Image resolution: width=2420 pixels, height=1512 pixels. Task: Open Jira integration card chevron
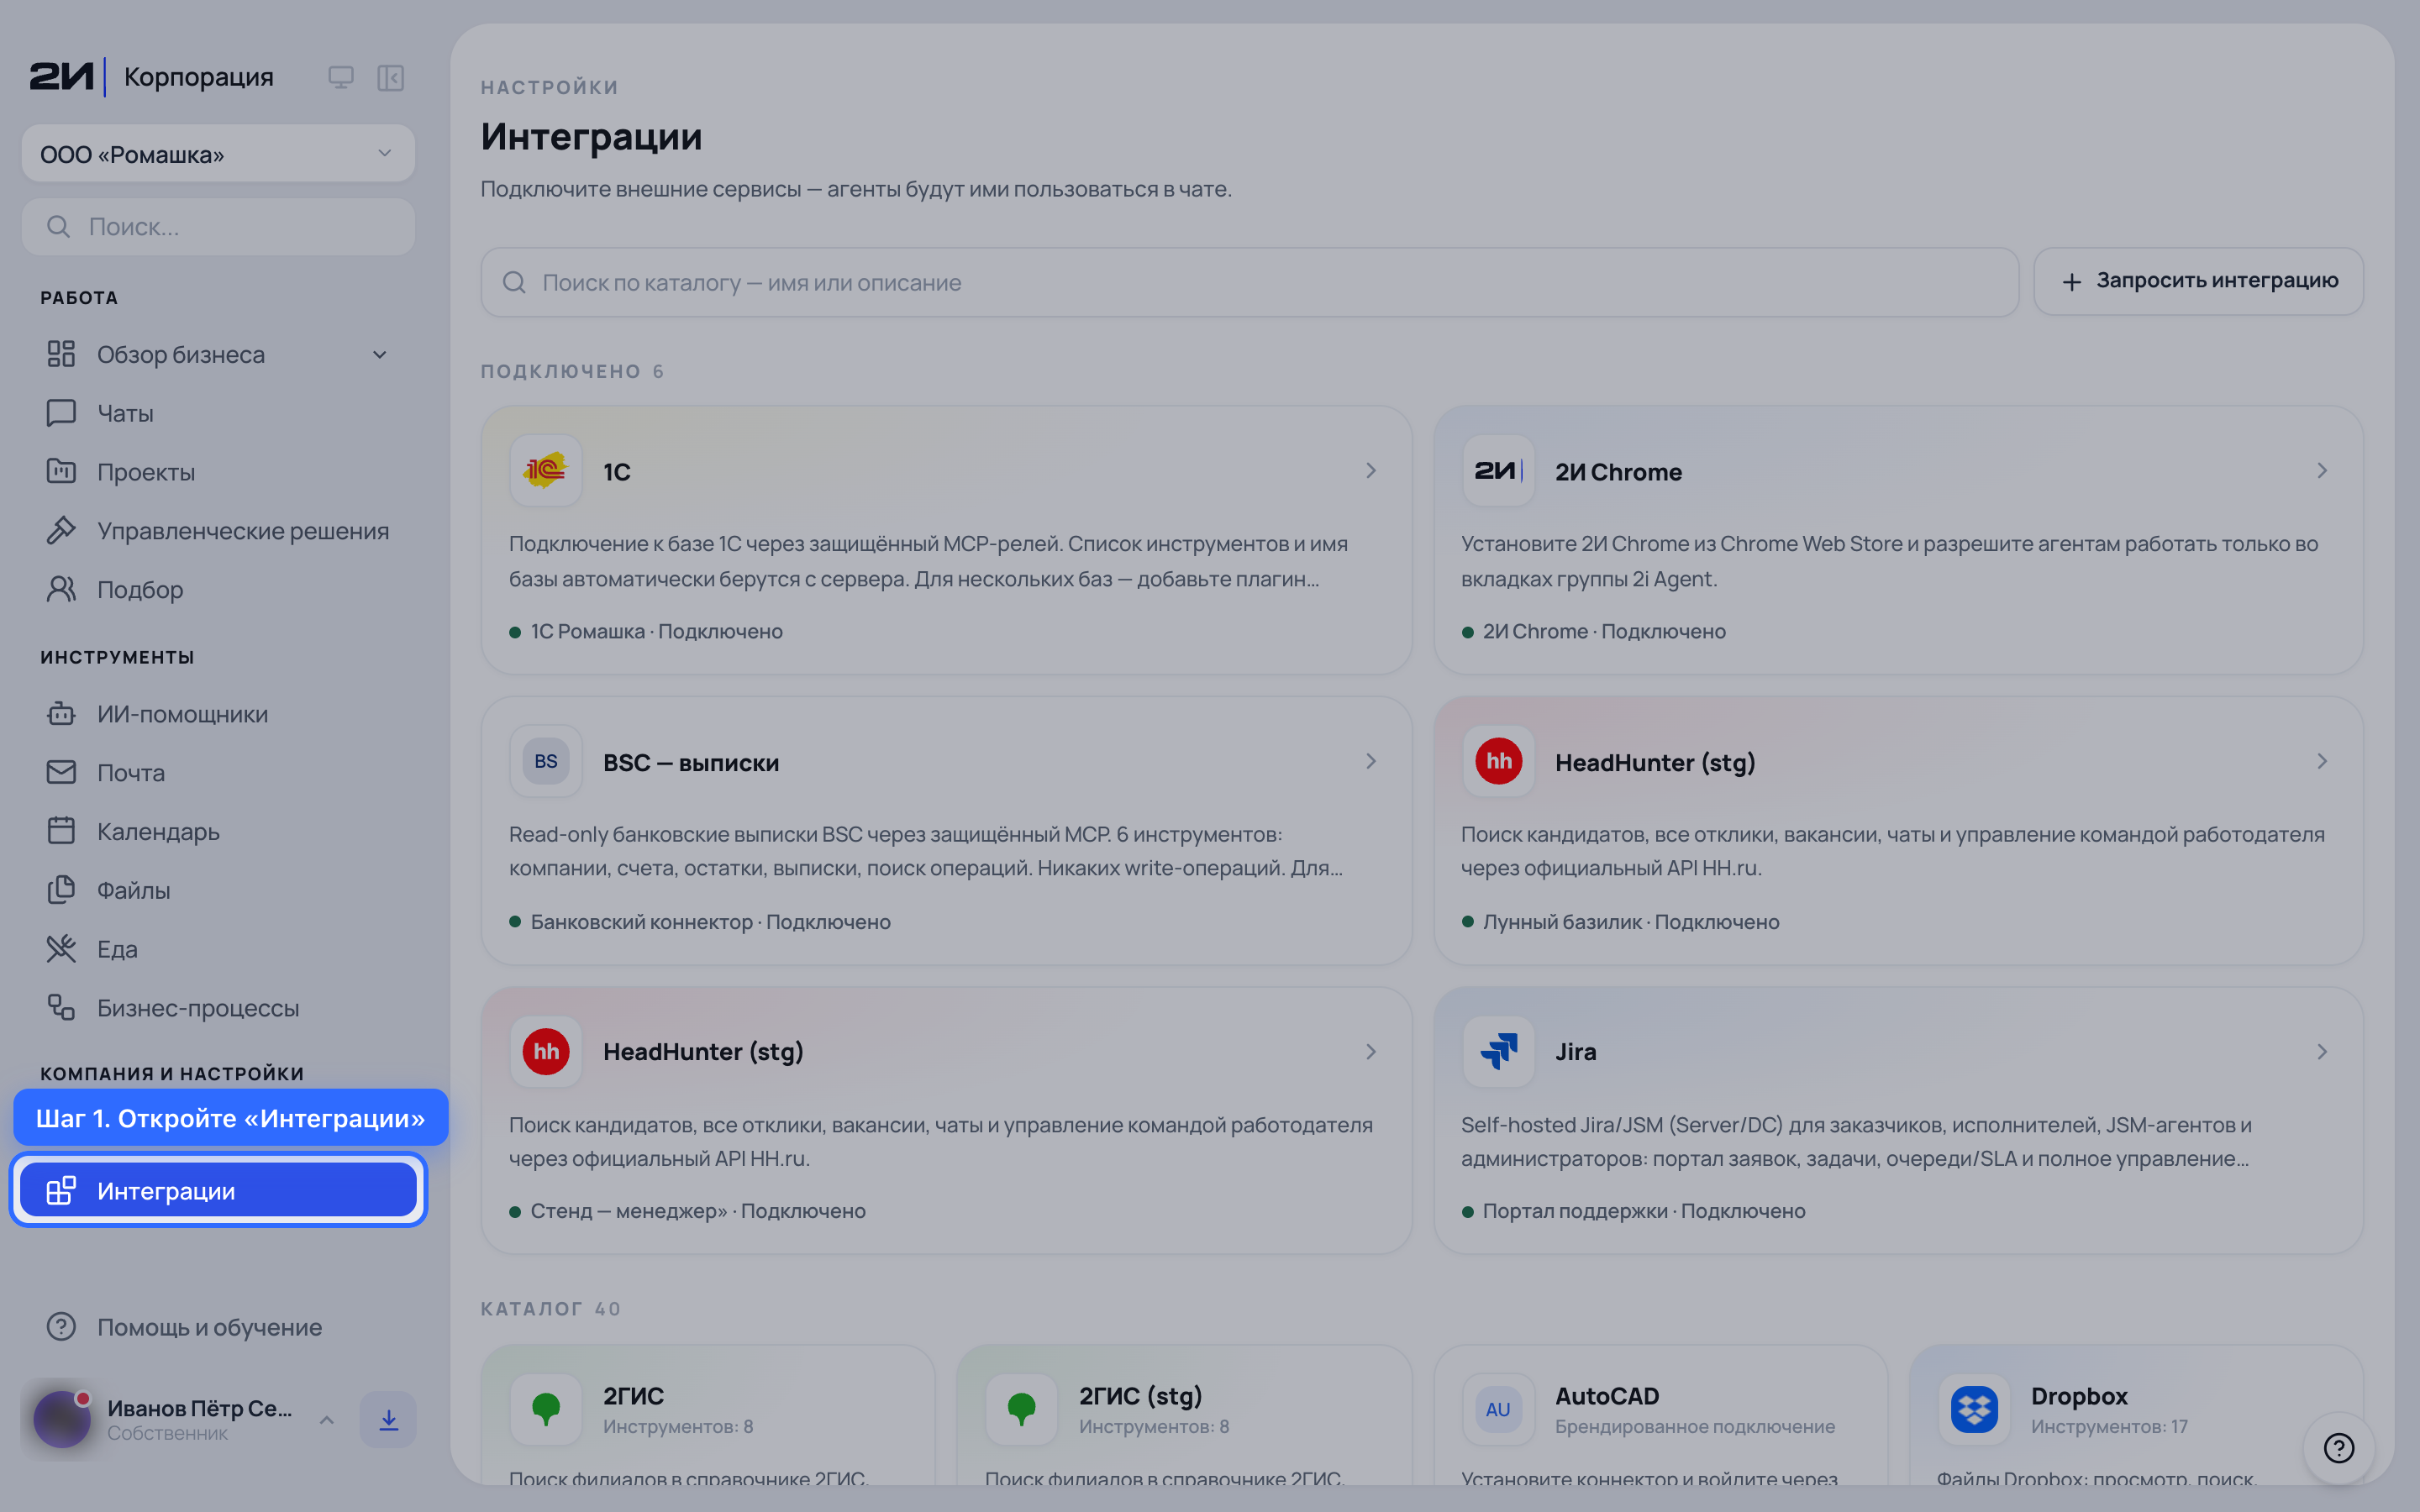coord(2322,1052)
